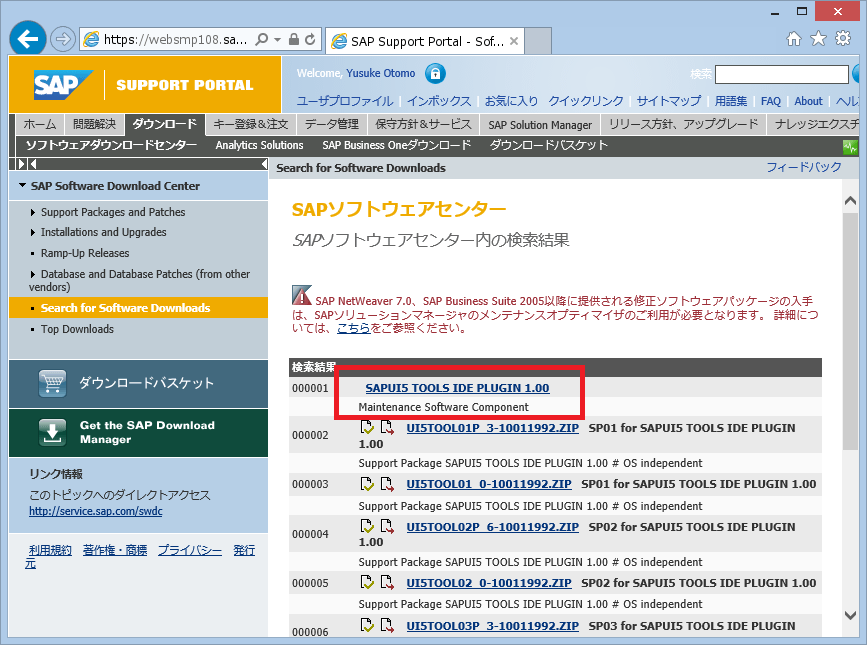
Task: Open the 問題解決 tab
Action: coord(95,124)
